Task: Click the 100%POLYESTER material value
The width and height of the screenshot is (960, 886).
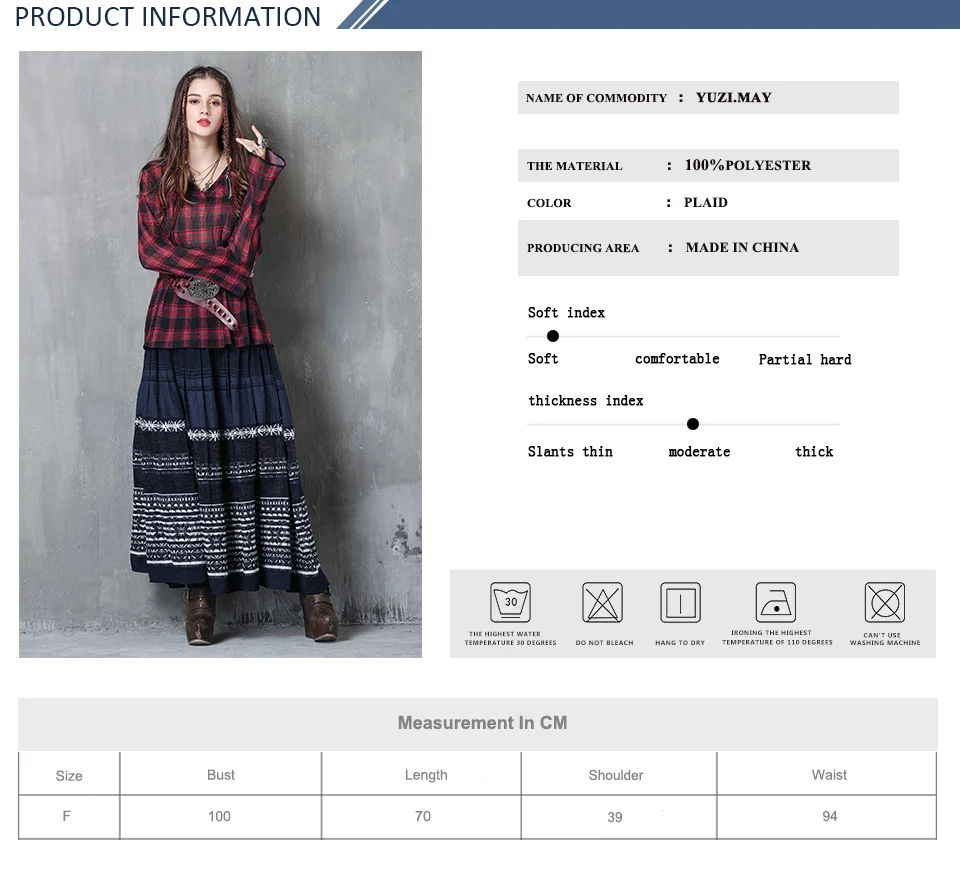Action: pyautogui.click(x=748, y=165)
